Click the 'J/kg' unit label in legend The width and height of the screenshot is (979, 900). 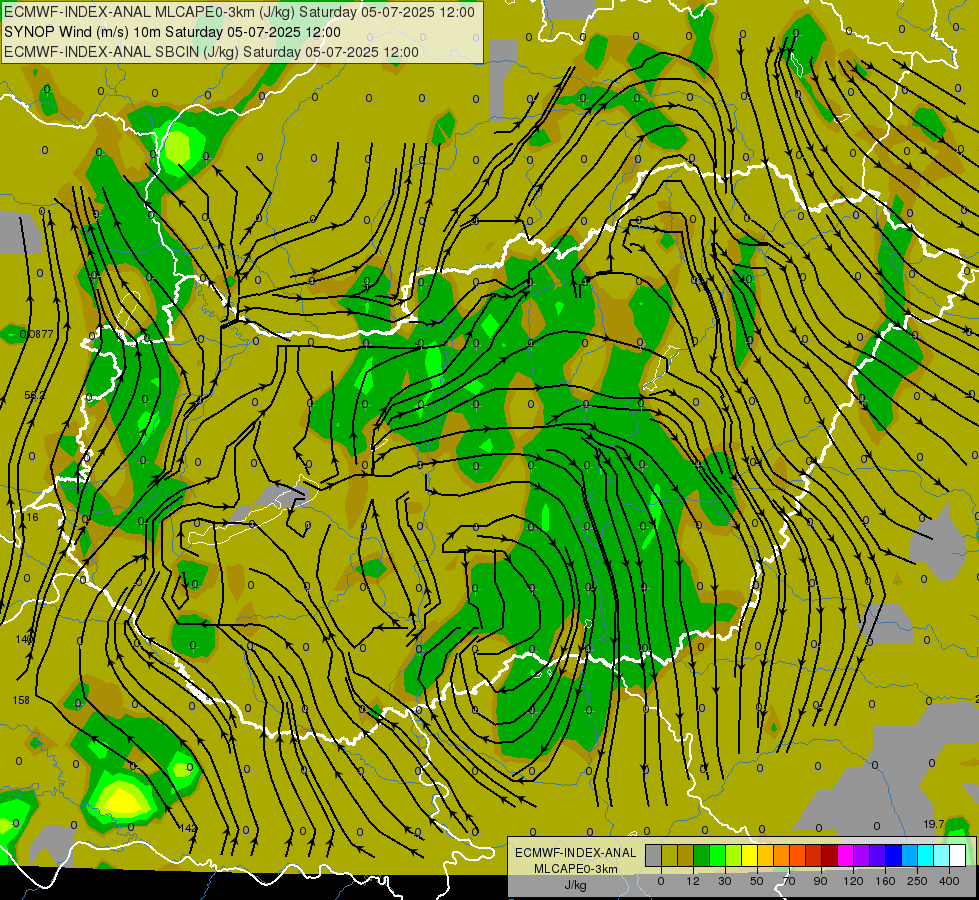575,885
